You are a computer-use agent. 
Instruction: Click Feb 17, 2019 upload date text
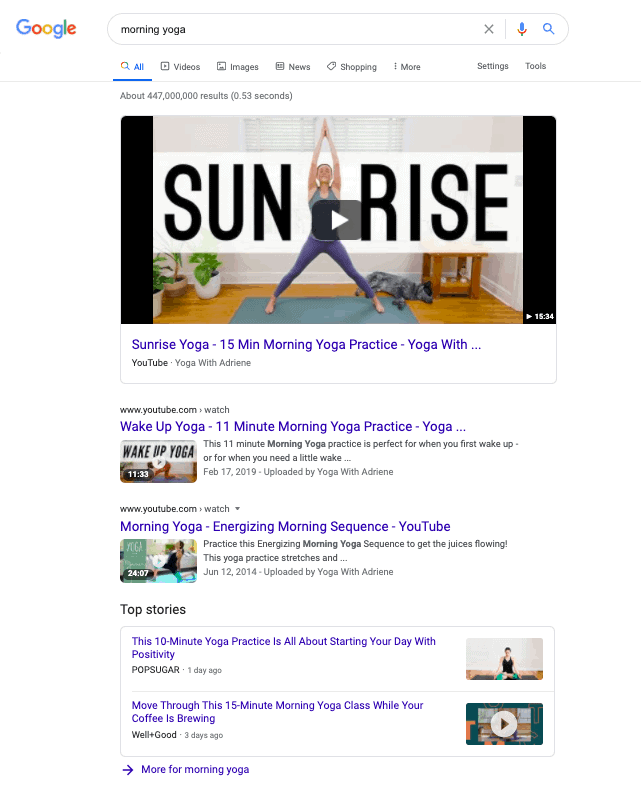pos(230,472)
